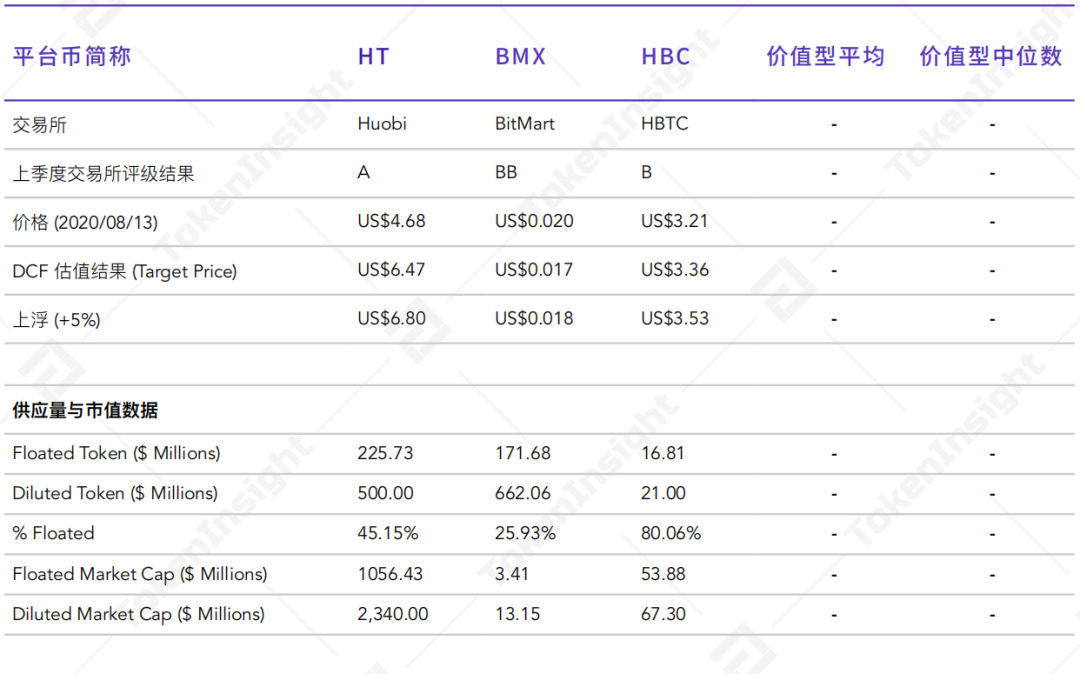Select the 500.00 diluted token value
Screen dimensions: 1080x674
coord(386,493)
